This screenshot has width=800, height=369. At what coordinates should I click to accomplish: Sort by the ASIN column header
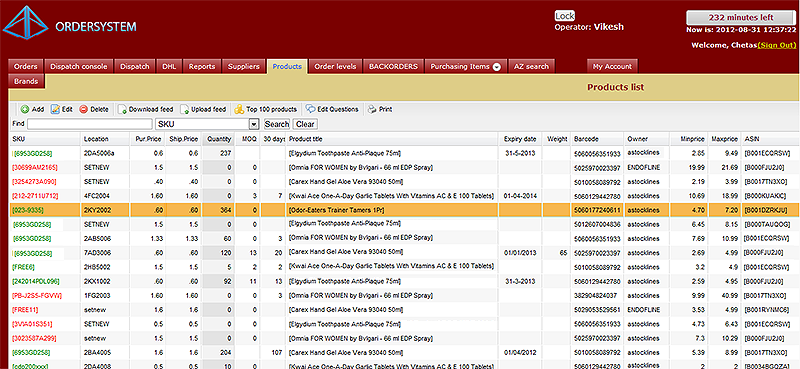[769, 139]
